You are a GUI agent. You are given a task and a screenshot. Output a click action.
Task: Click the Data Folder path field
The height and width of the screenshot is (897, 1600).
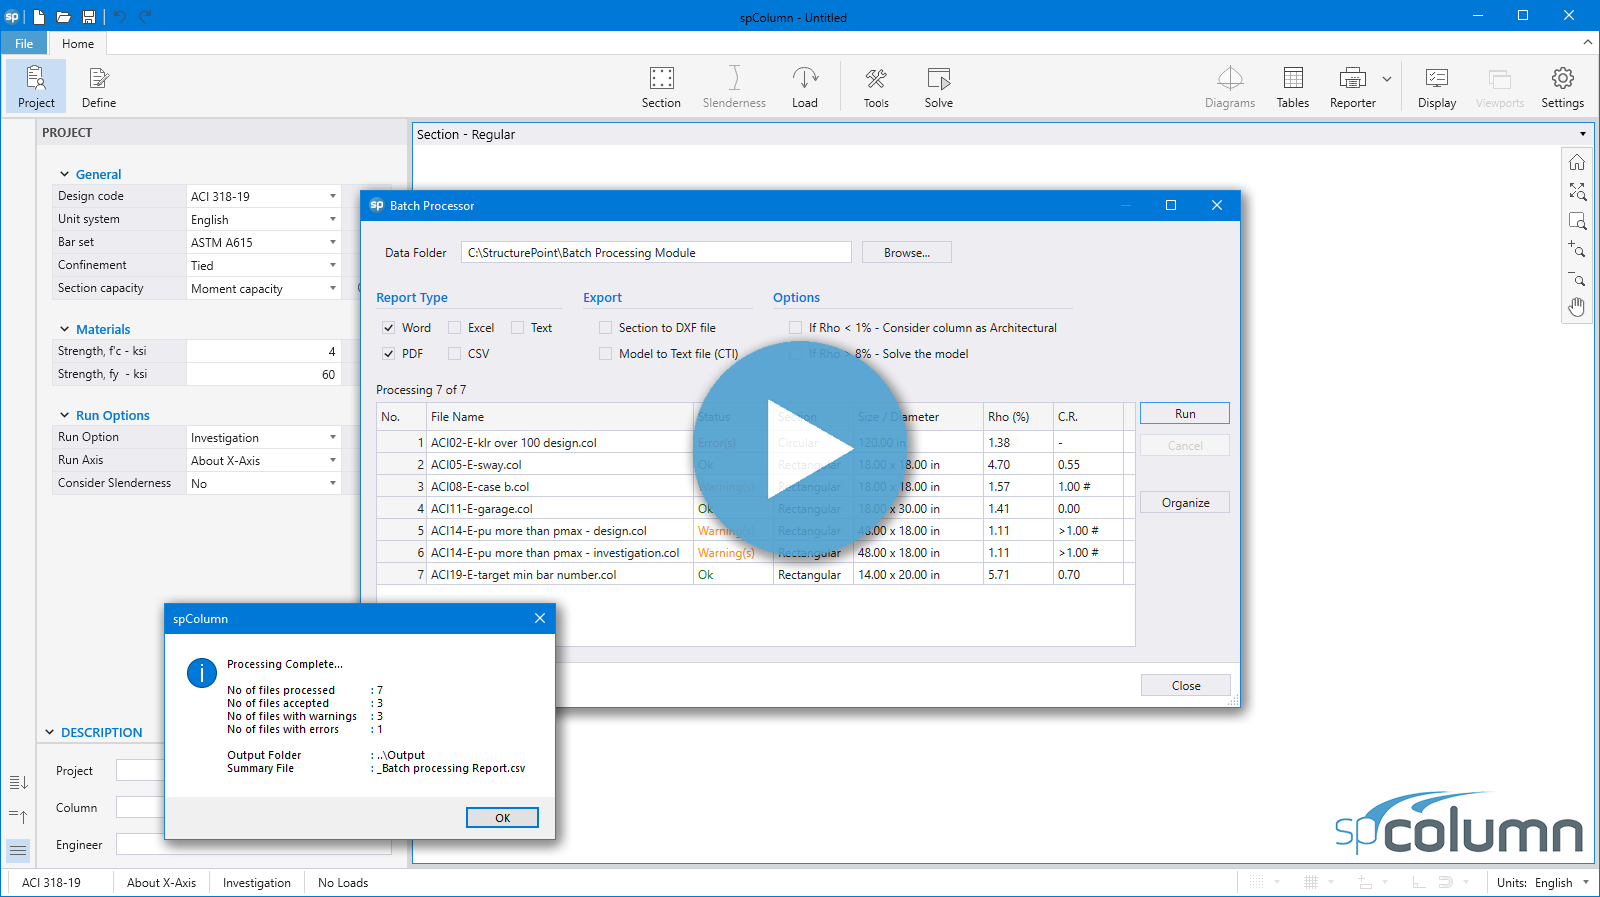656,253
